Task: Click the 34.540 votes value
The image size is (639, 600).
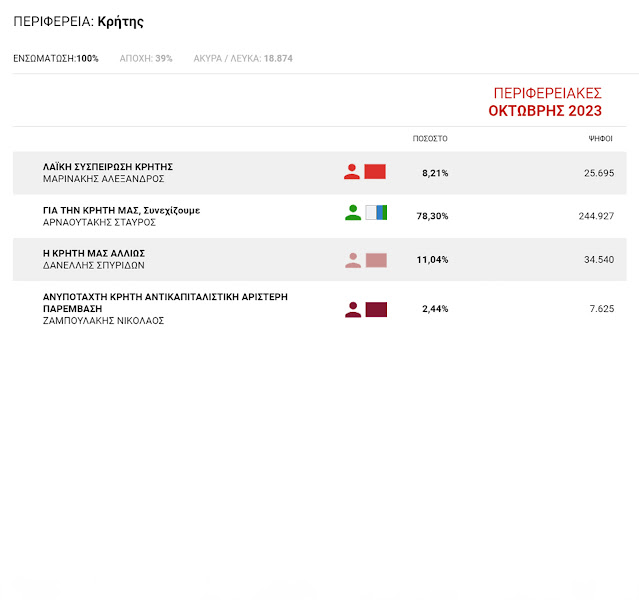Action: click(x=599, y=260)
